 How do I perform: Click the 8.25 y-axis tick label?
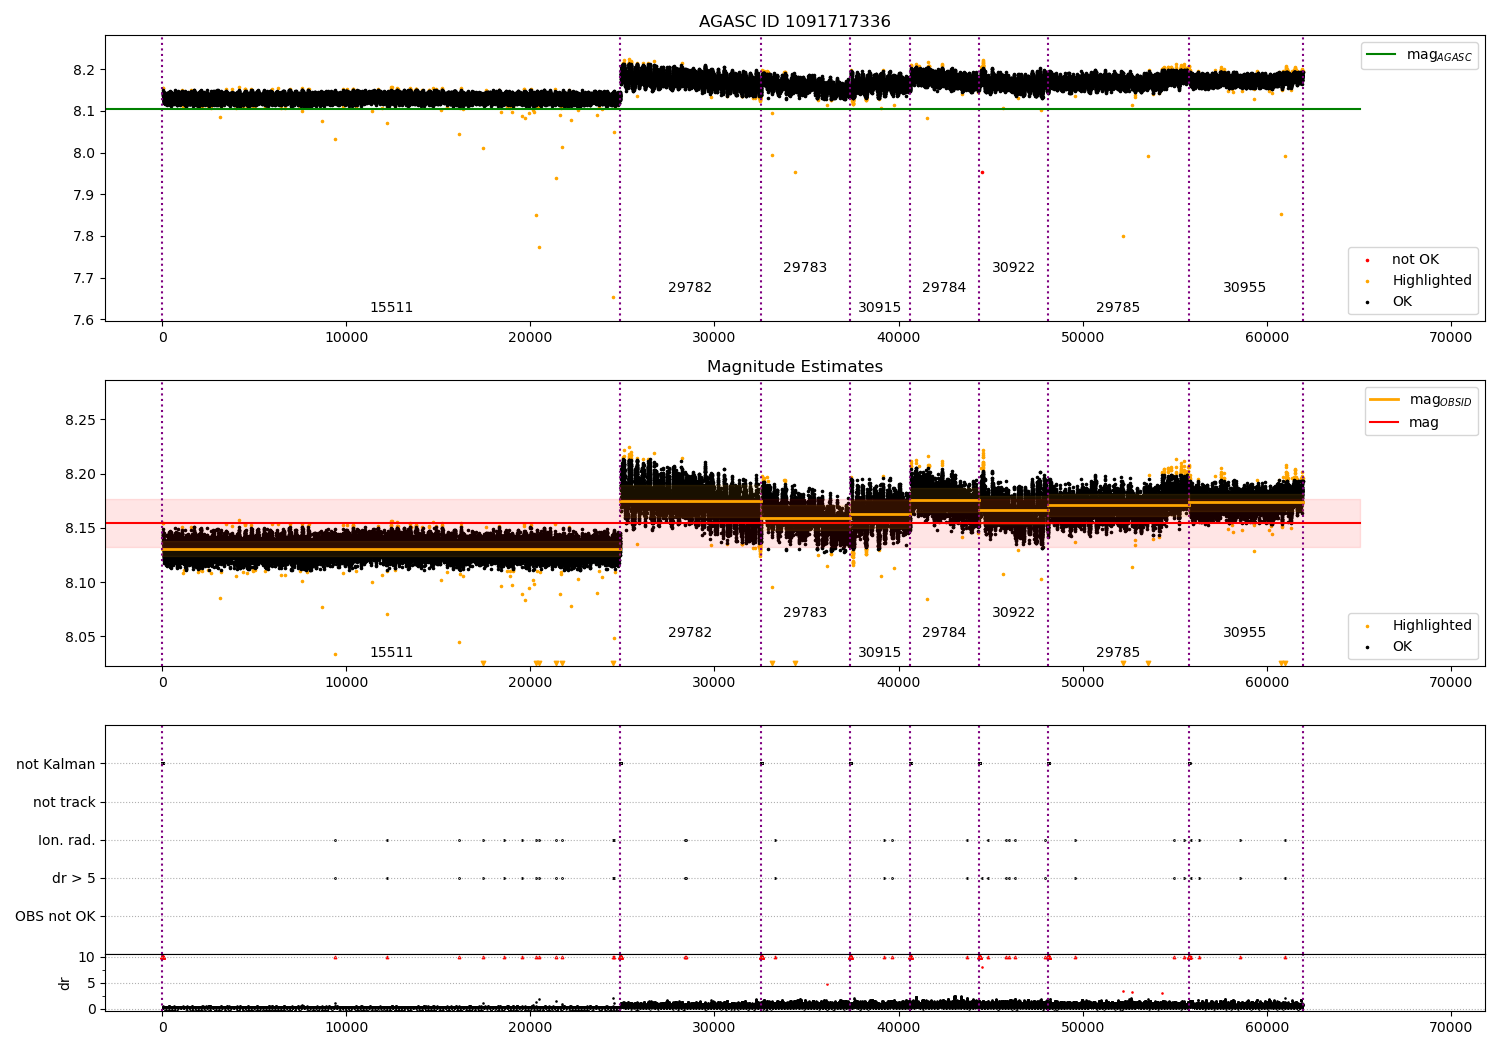80,420
